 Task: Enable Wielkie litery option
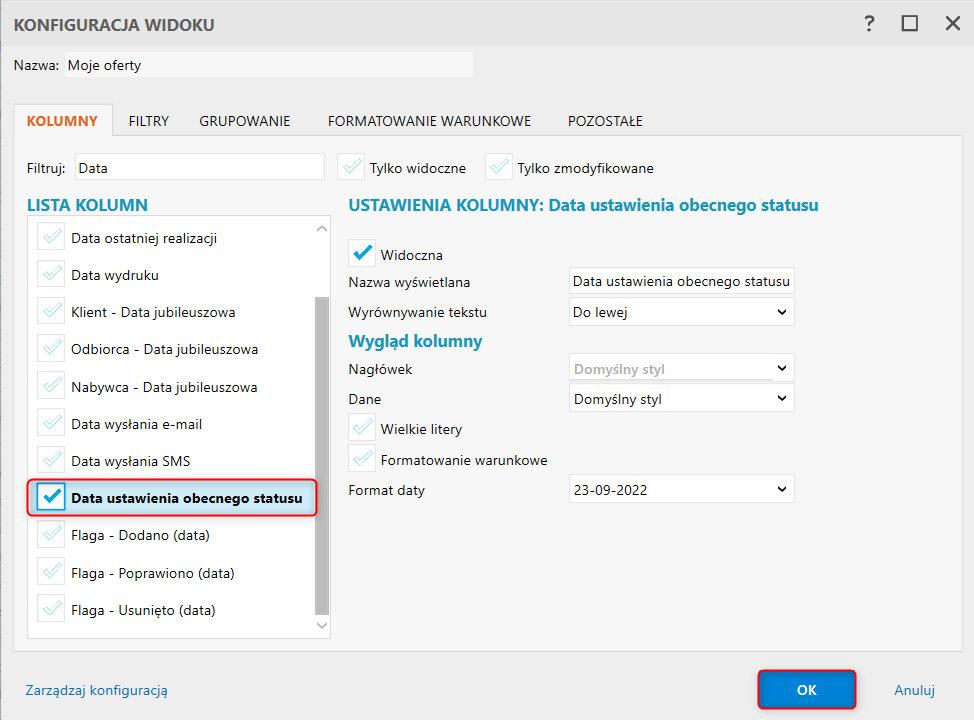pyautogui.click(x=362, y=428)
